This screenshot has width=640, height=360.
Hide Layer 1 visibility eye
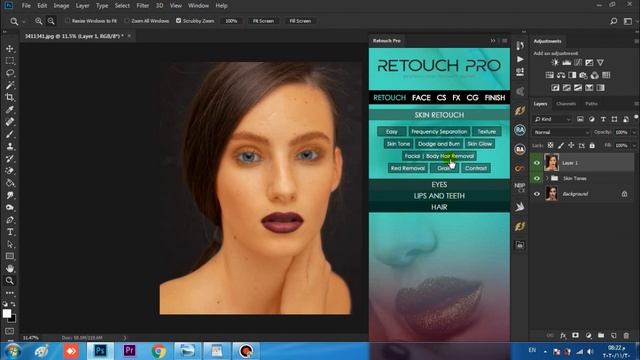(537, 163)
